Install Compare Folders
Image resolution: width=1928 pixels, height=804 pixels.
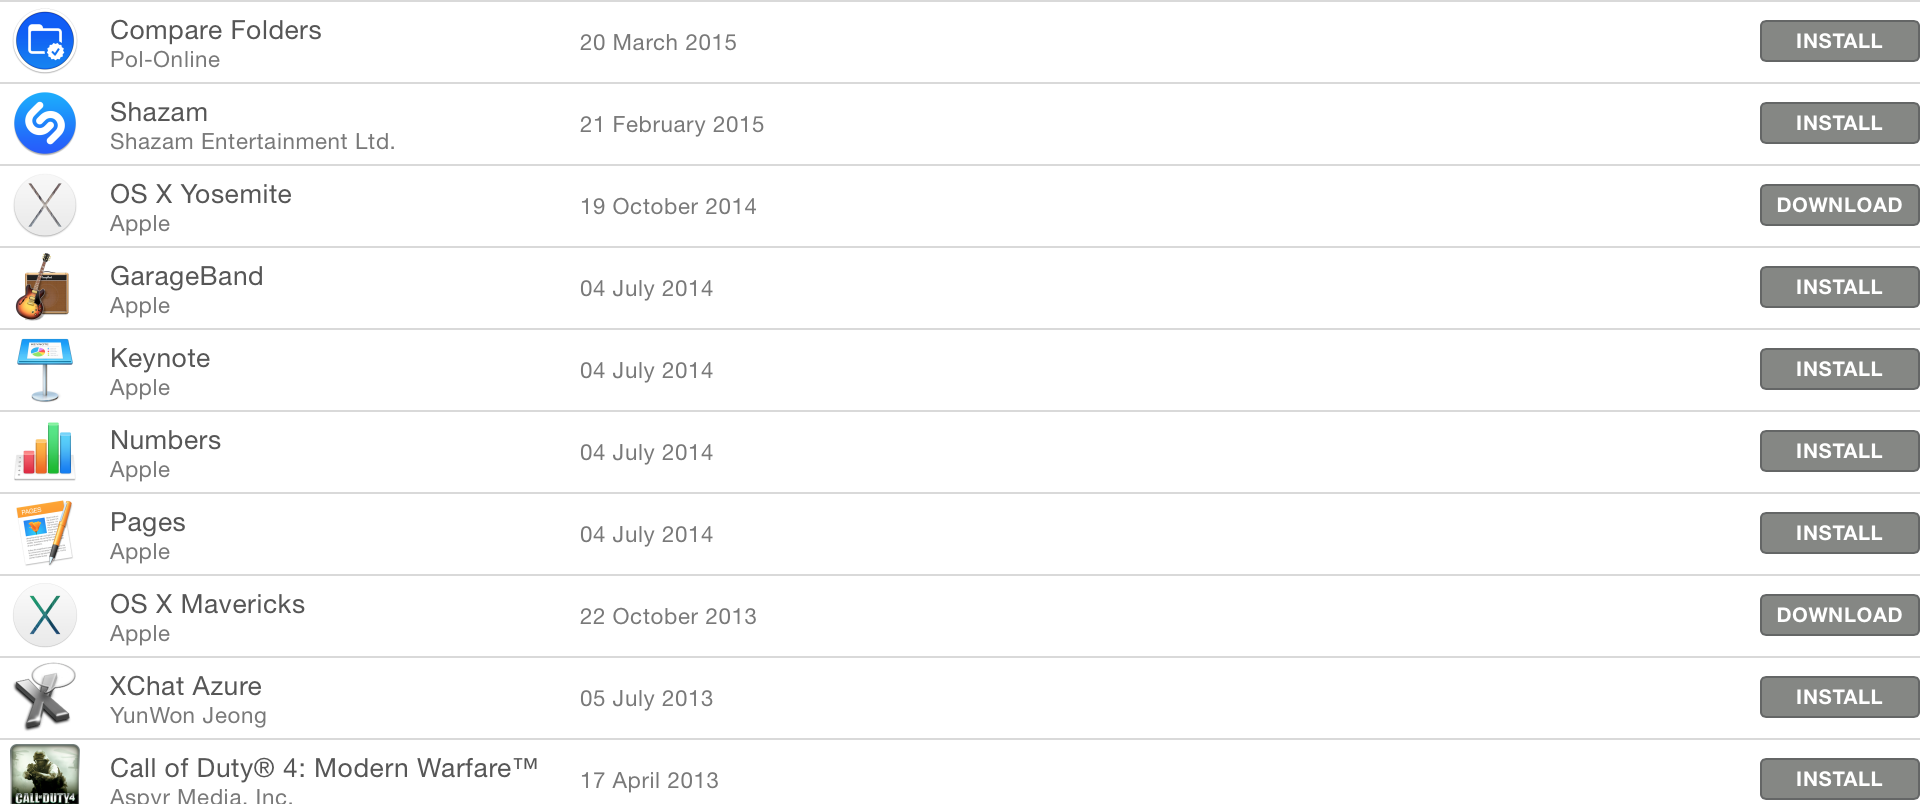tap(1838, 42)
